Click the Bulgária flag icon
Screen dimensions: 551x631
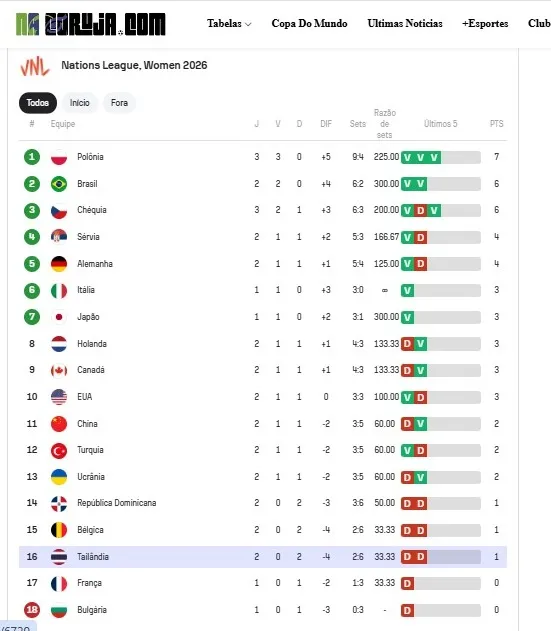59,610
